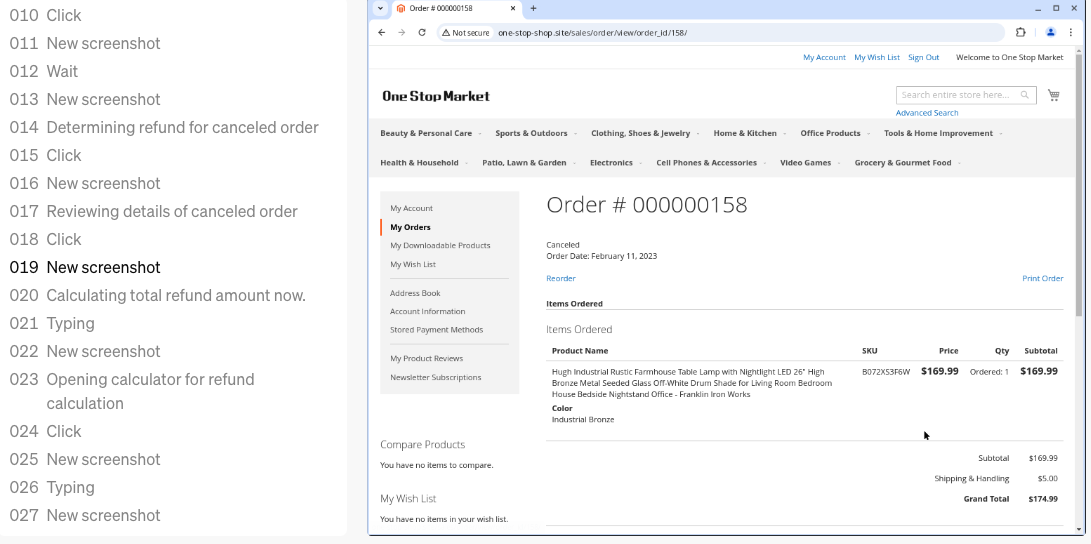The height and width of the screenshot is (544, 1091).
Task: Select the Items Ordered tab heading
Action: 574,304
